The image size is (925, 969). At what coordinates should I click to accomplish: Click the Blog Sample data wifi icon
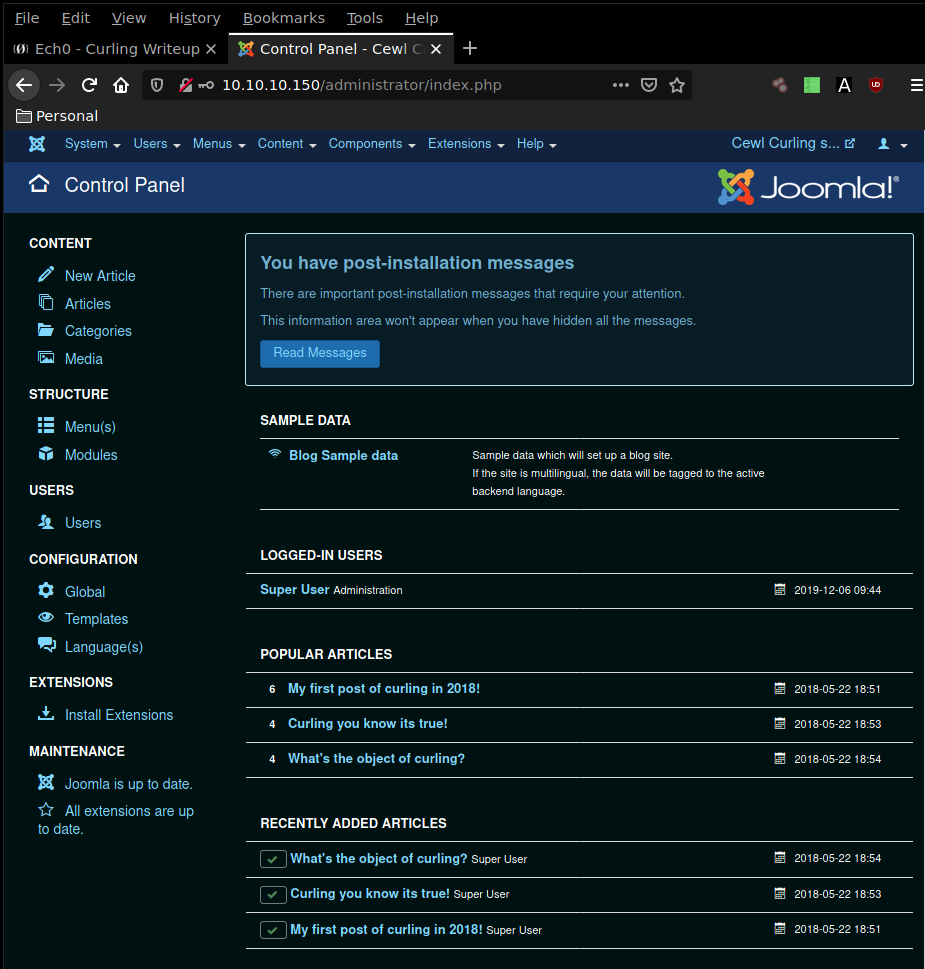275,454
